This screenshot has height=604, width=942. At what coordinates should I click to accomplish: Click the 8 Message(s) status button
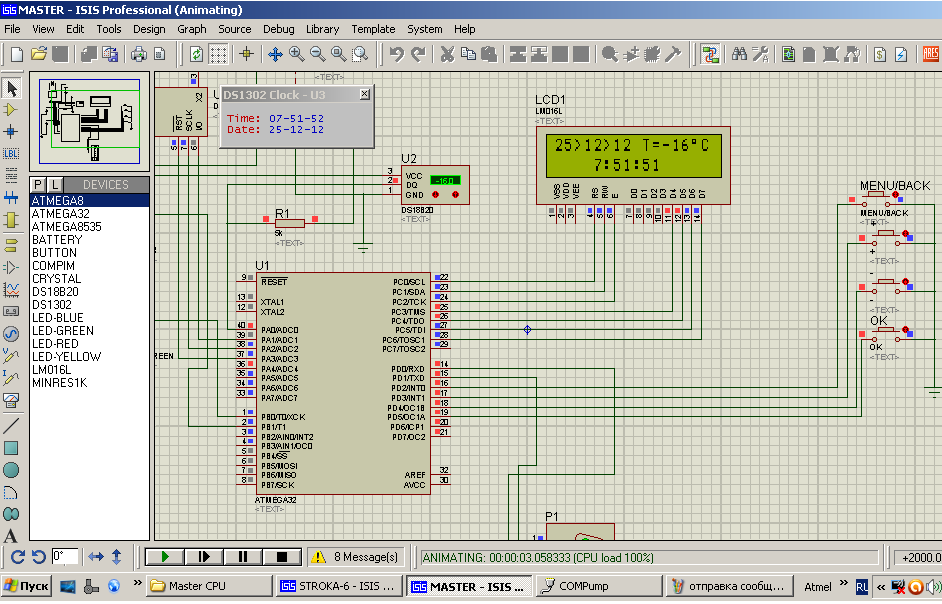(357, 557)
